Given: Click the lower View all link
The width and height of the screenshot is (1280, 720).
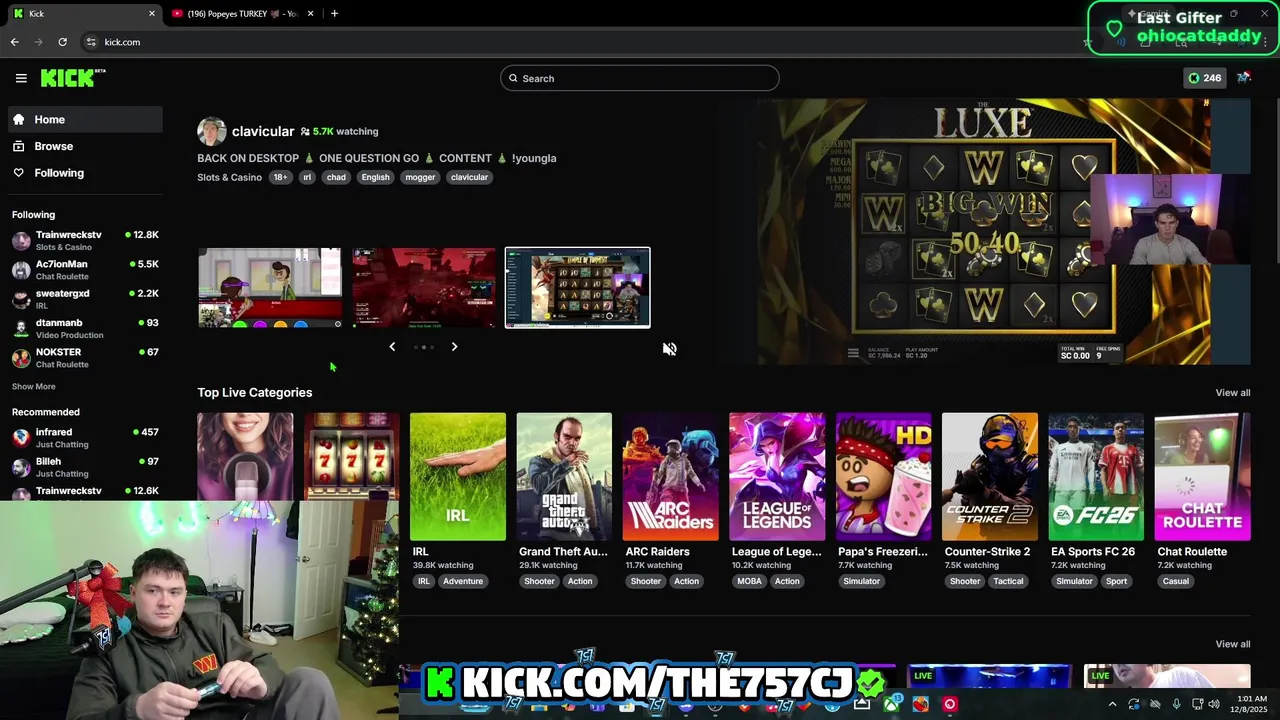Looking at the screenshot, I should pos(1232,644).
